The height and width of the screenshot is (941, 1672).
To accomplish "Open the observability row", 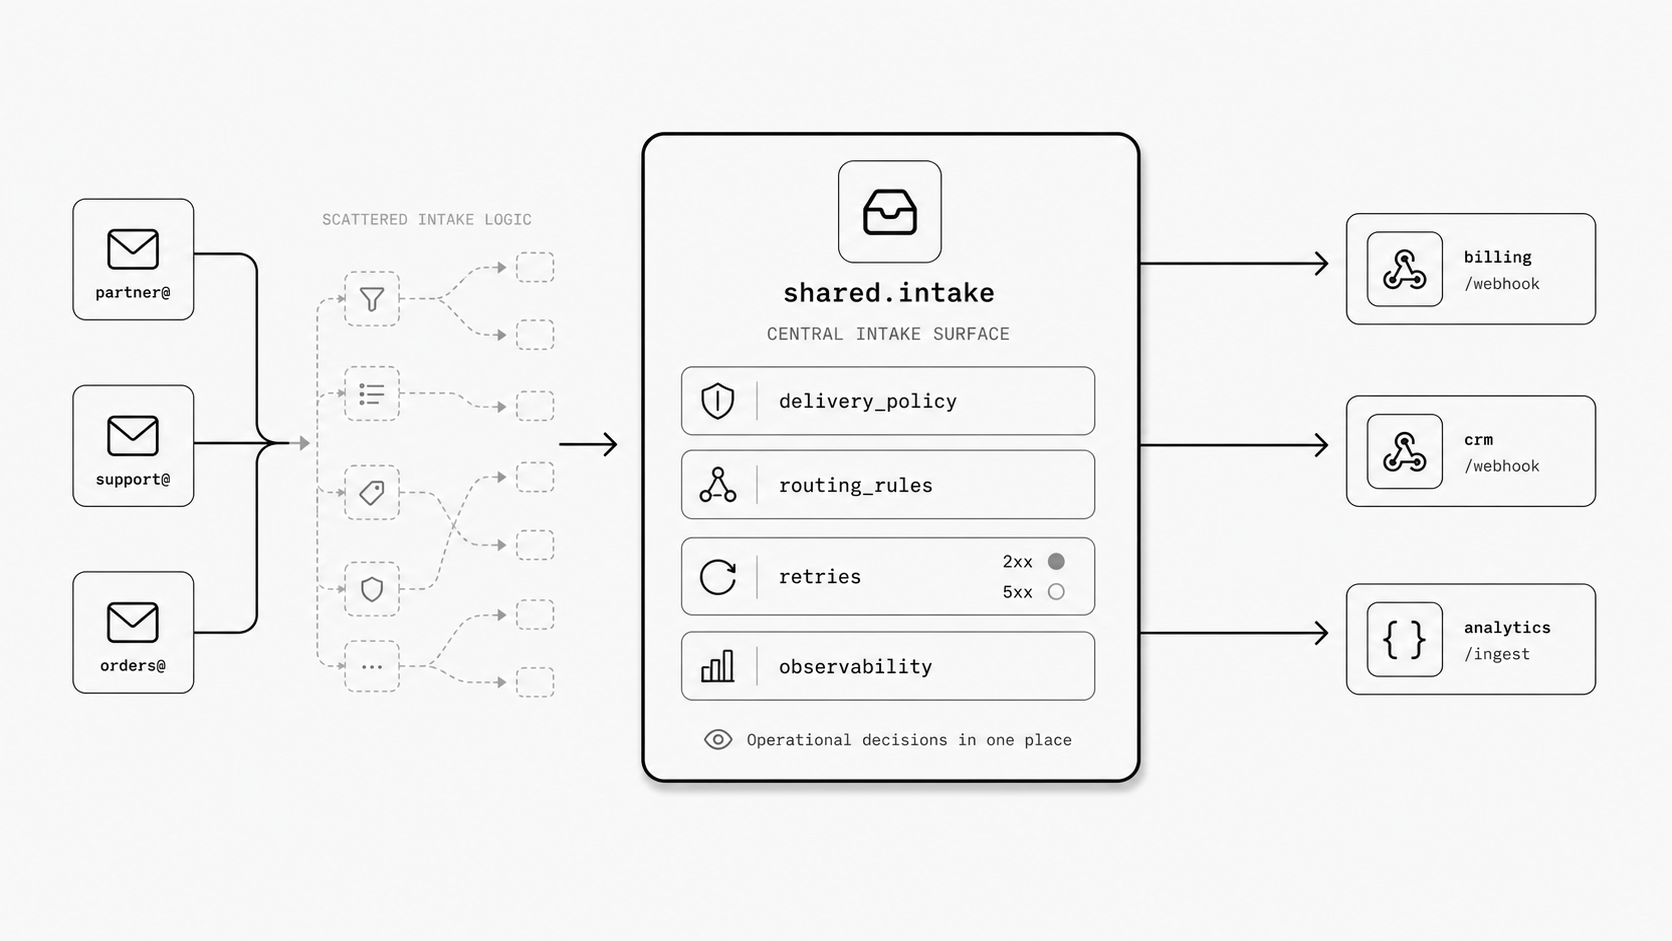I will [x=888, y=666].
